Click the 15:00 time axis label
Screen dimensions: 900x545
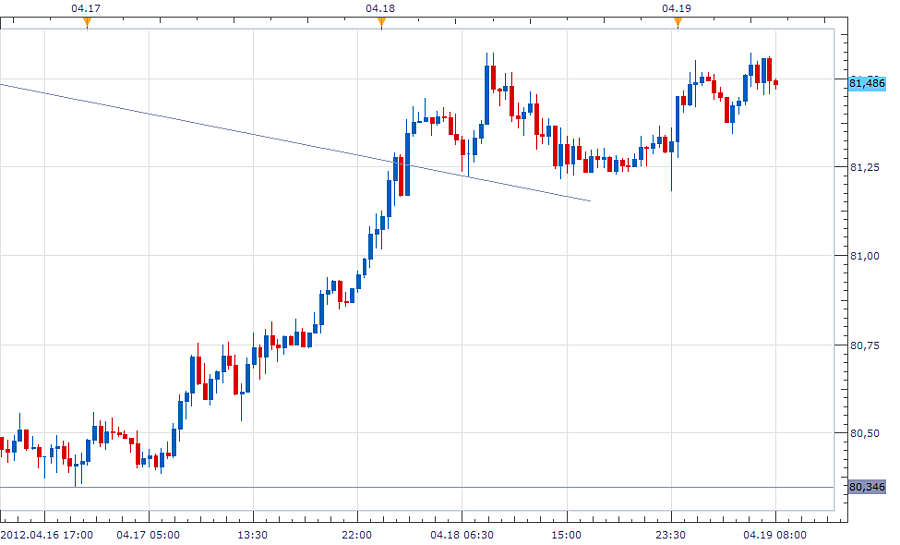566,535
